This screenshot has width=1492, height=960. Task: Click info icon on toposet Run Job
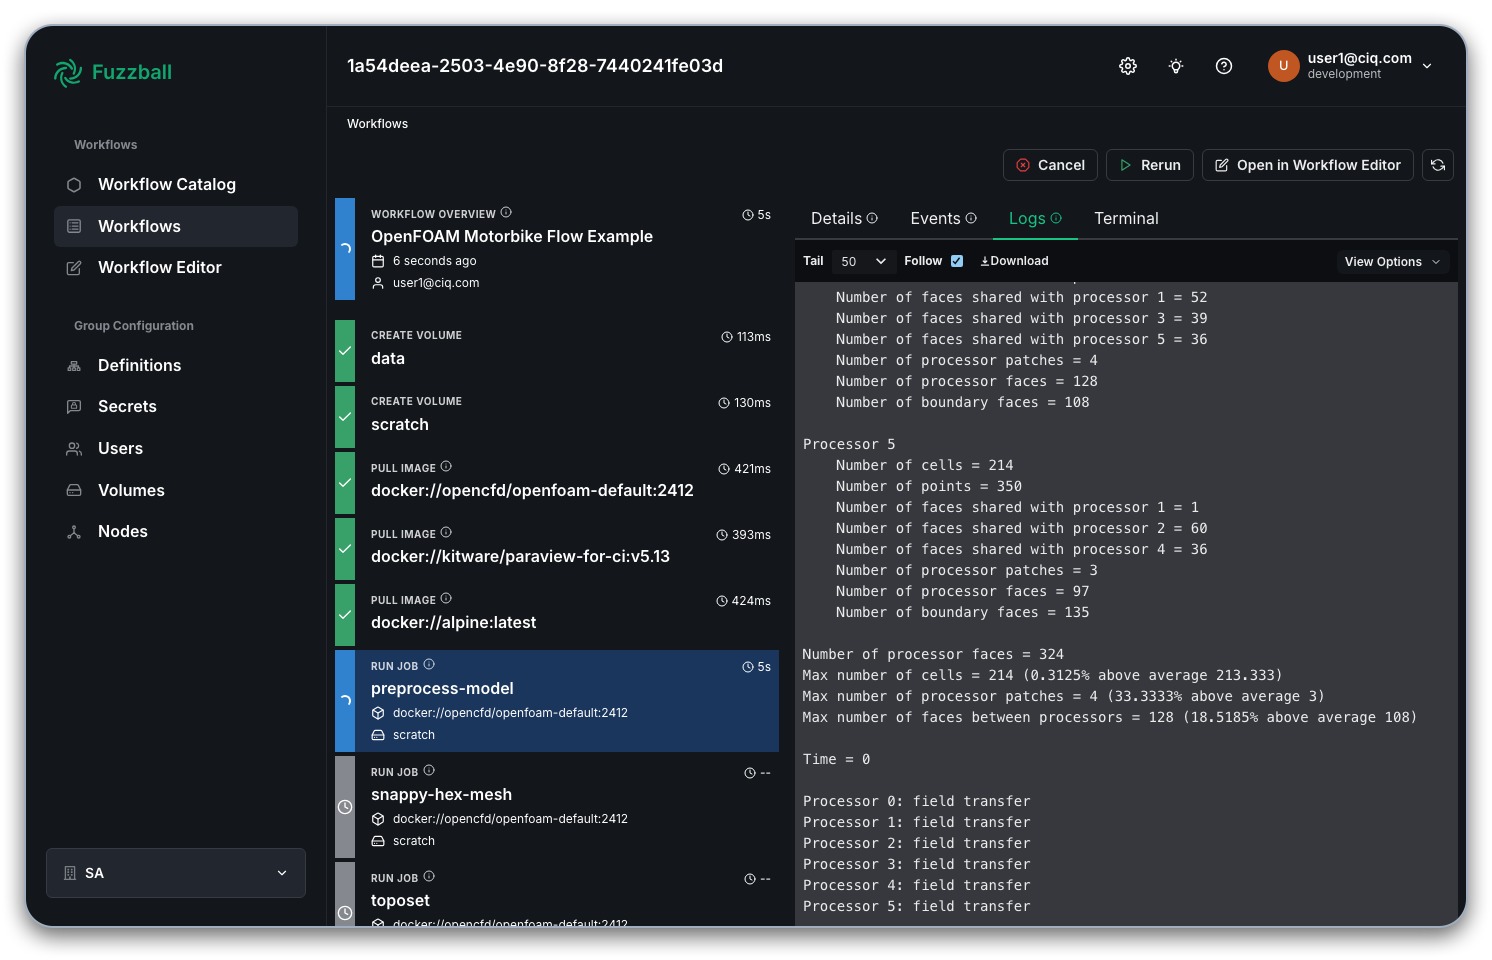429,876
